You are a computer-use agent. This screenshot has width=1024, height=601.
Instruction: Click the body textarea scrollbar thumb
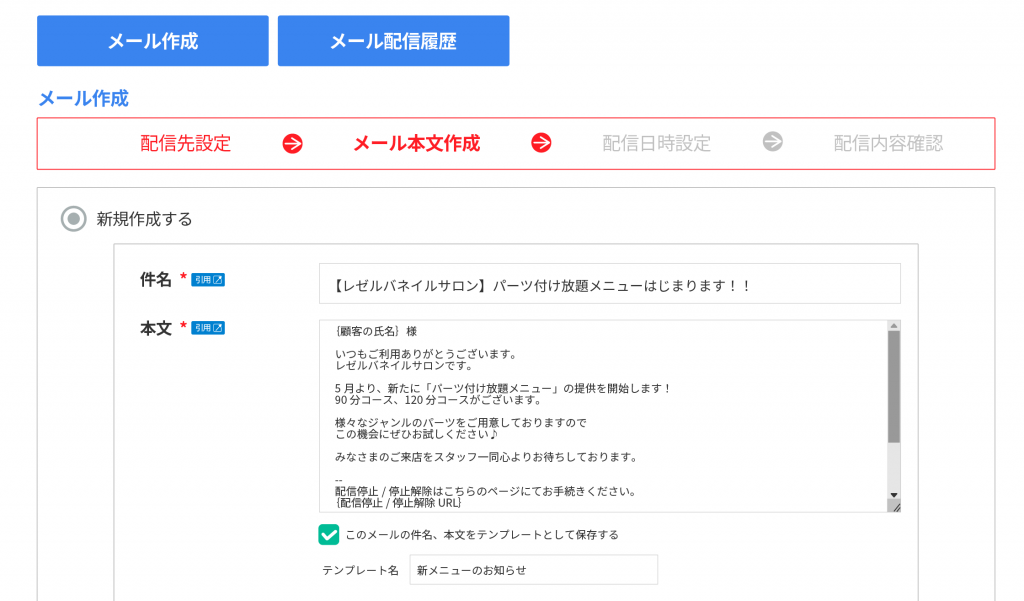[x=893, y=385]
